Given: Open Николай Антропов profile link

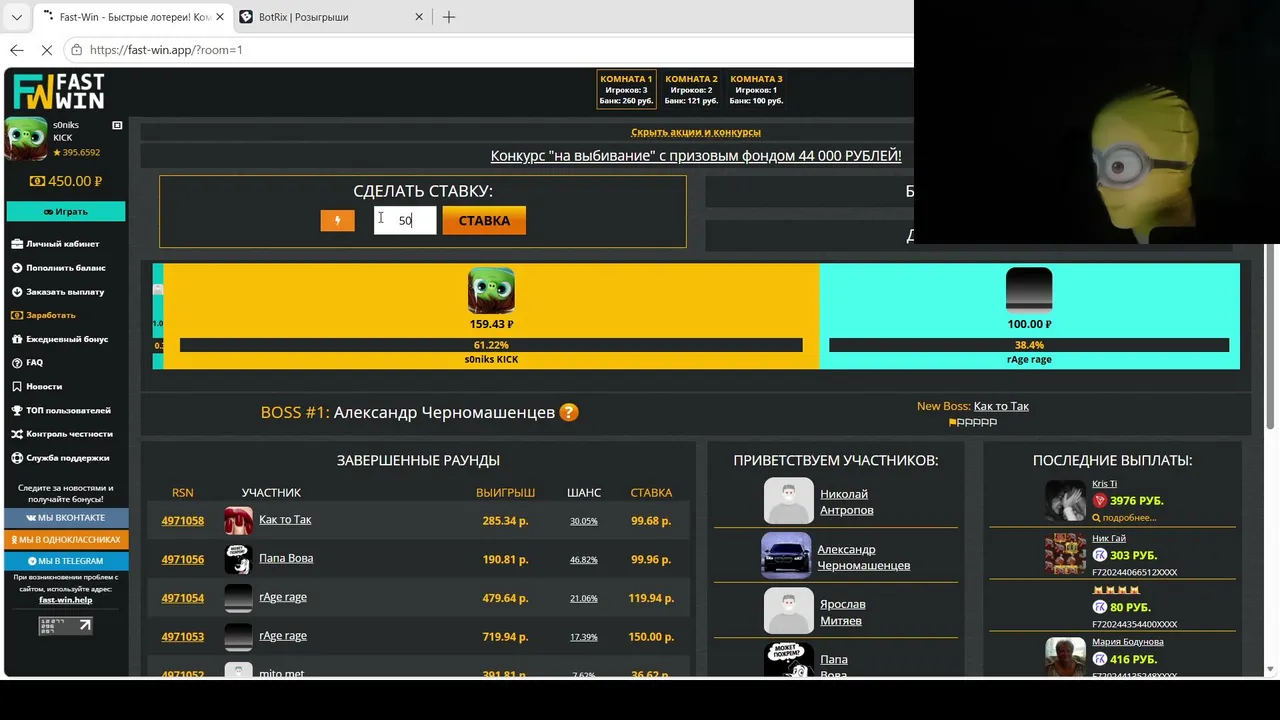Looking at the screenshot, I should [x=846, y=502].
